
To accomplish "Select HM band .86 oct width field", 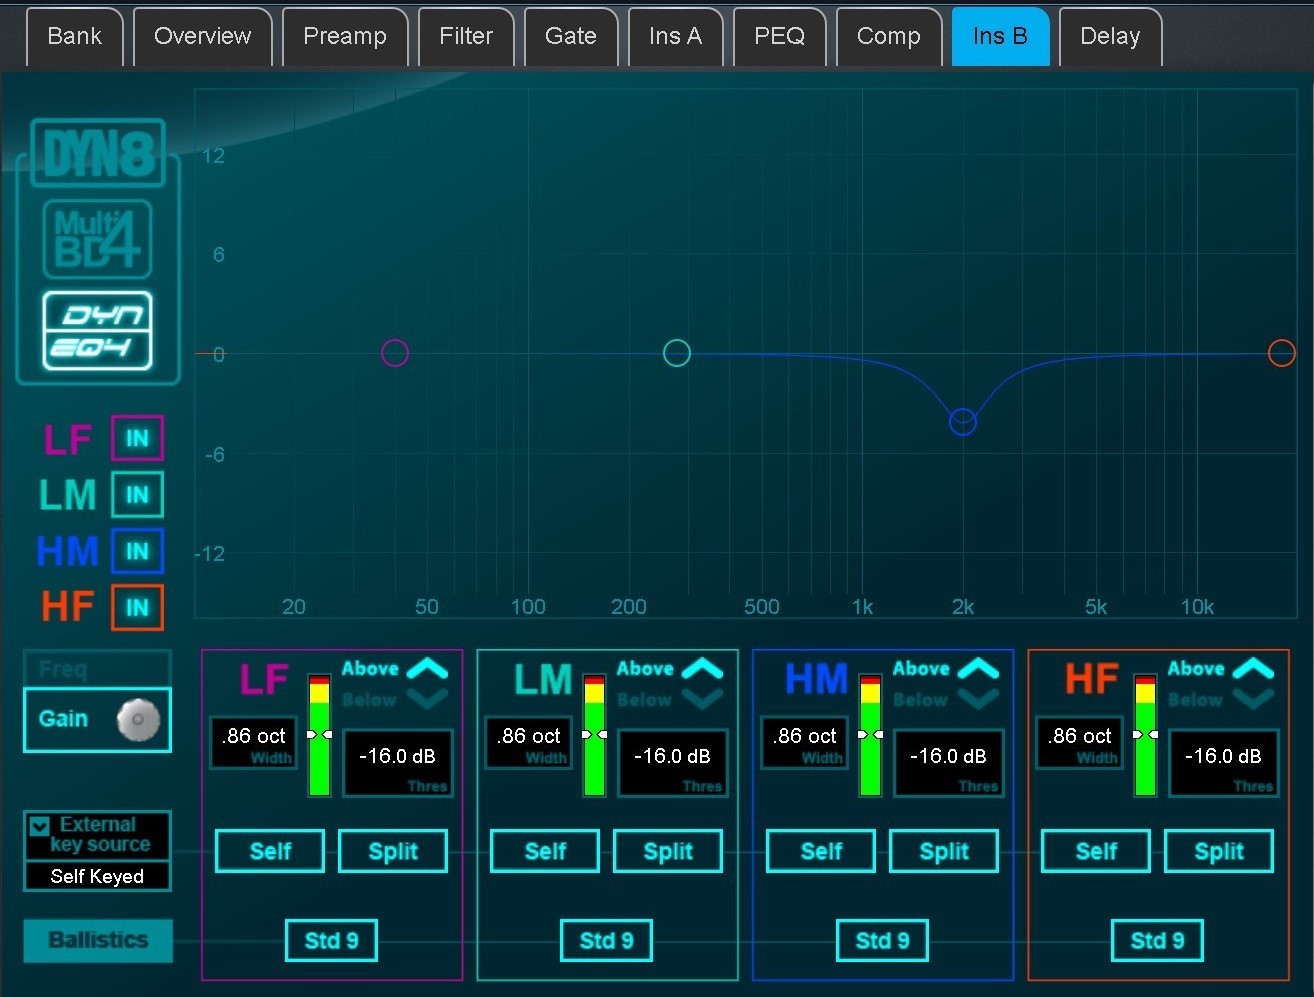I will pyautogui.click(x=805, y=743).
